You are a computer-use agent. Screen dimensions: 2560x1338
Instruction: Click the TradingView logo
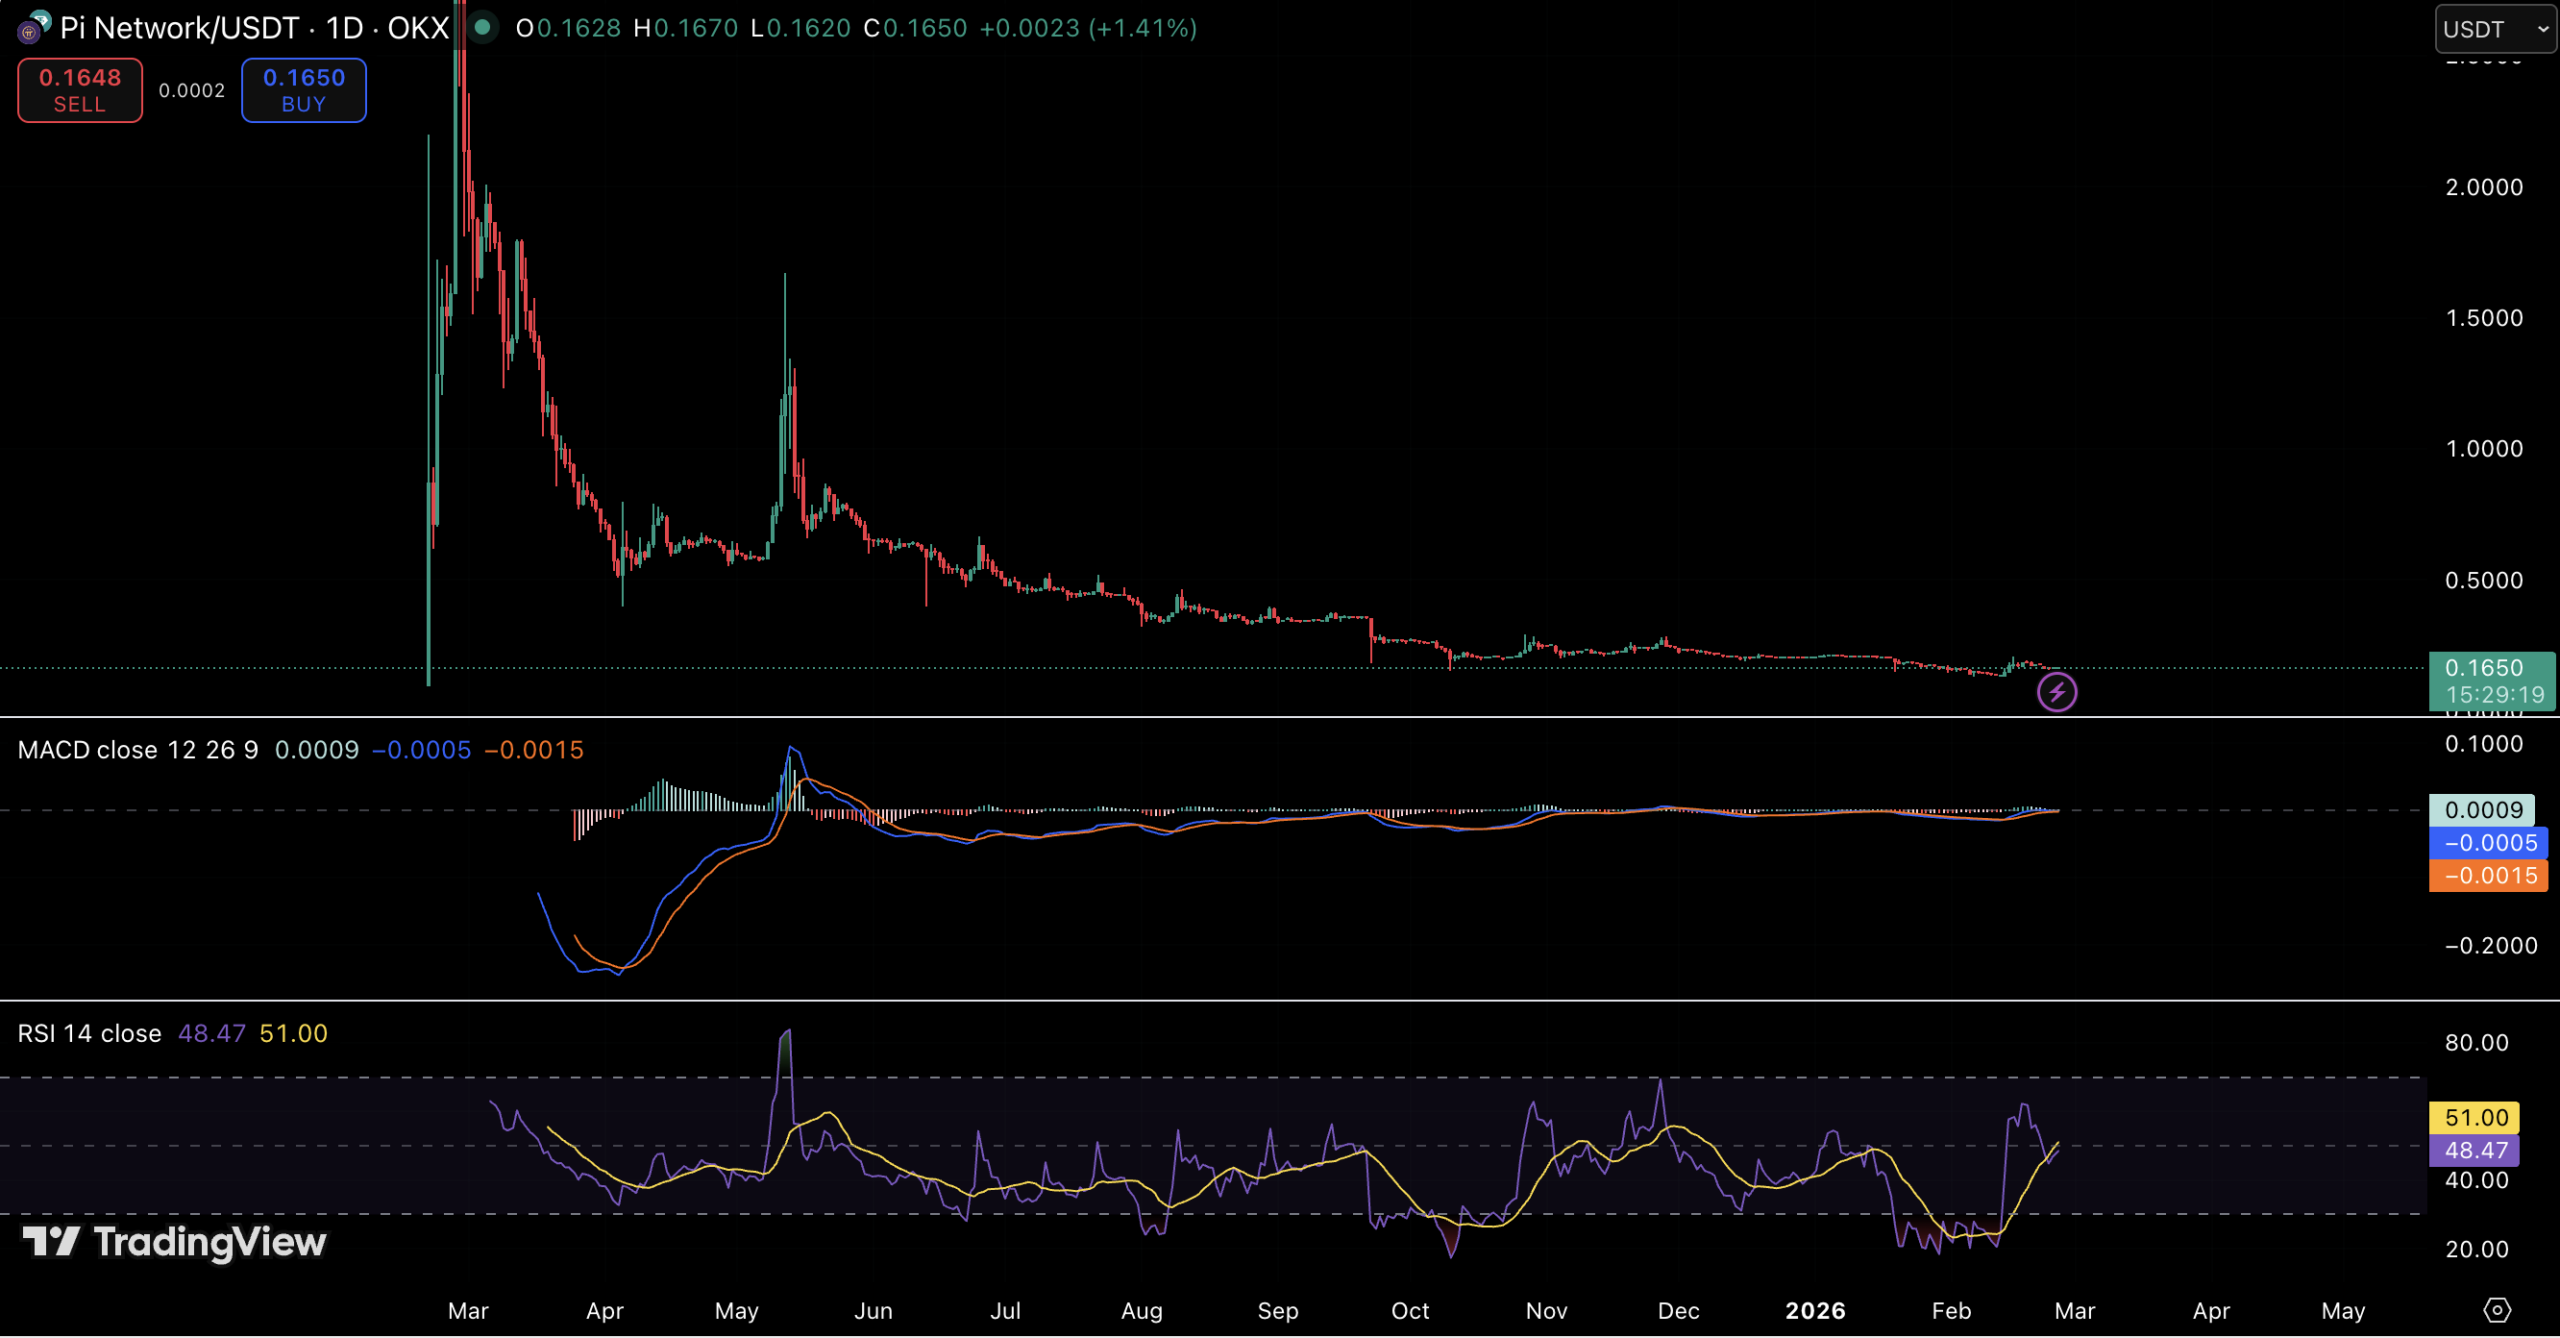click(175, 1242)
